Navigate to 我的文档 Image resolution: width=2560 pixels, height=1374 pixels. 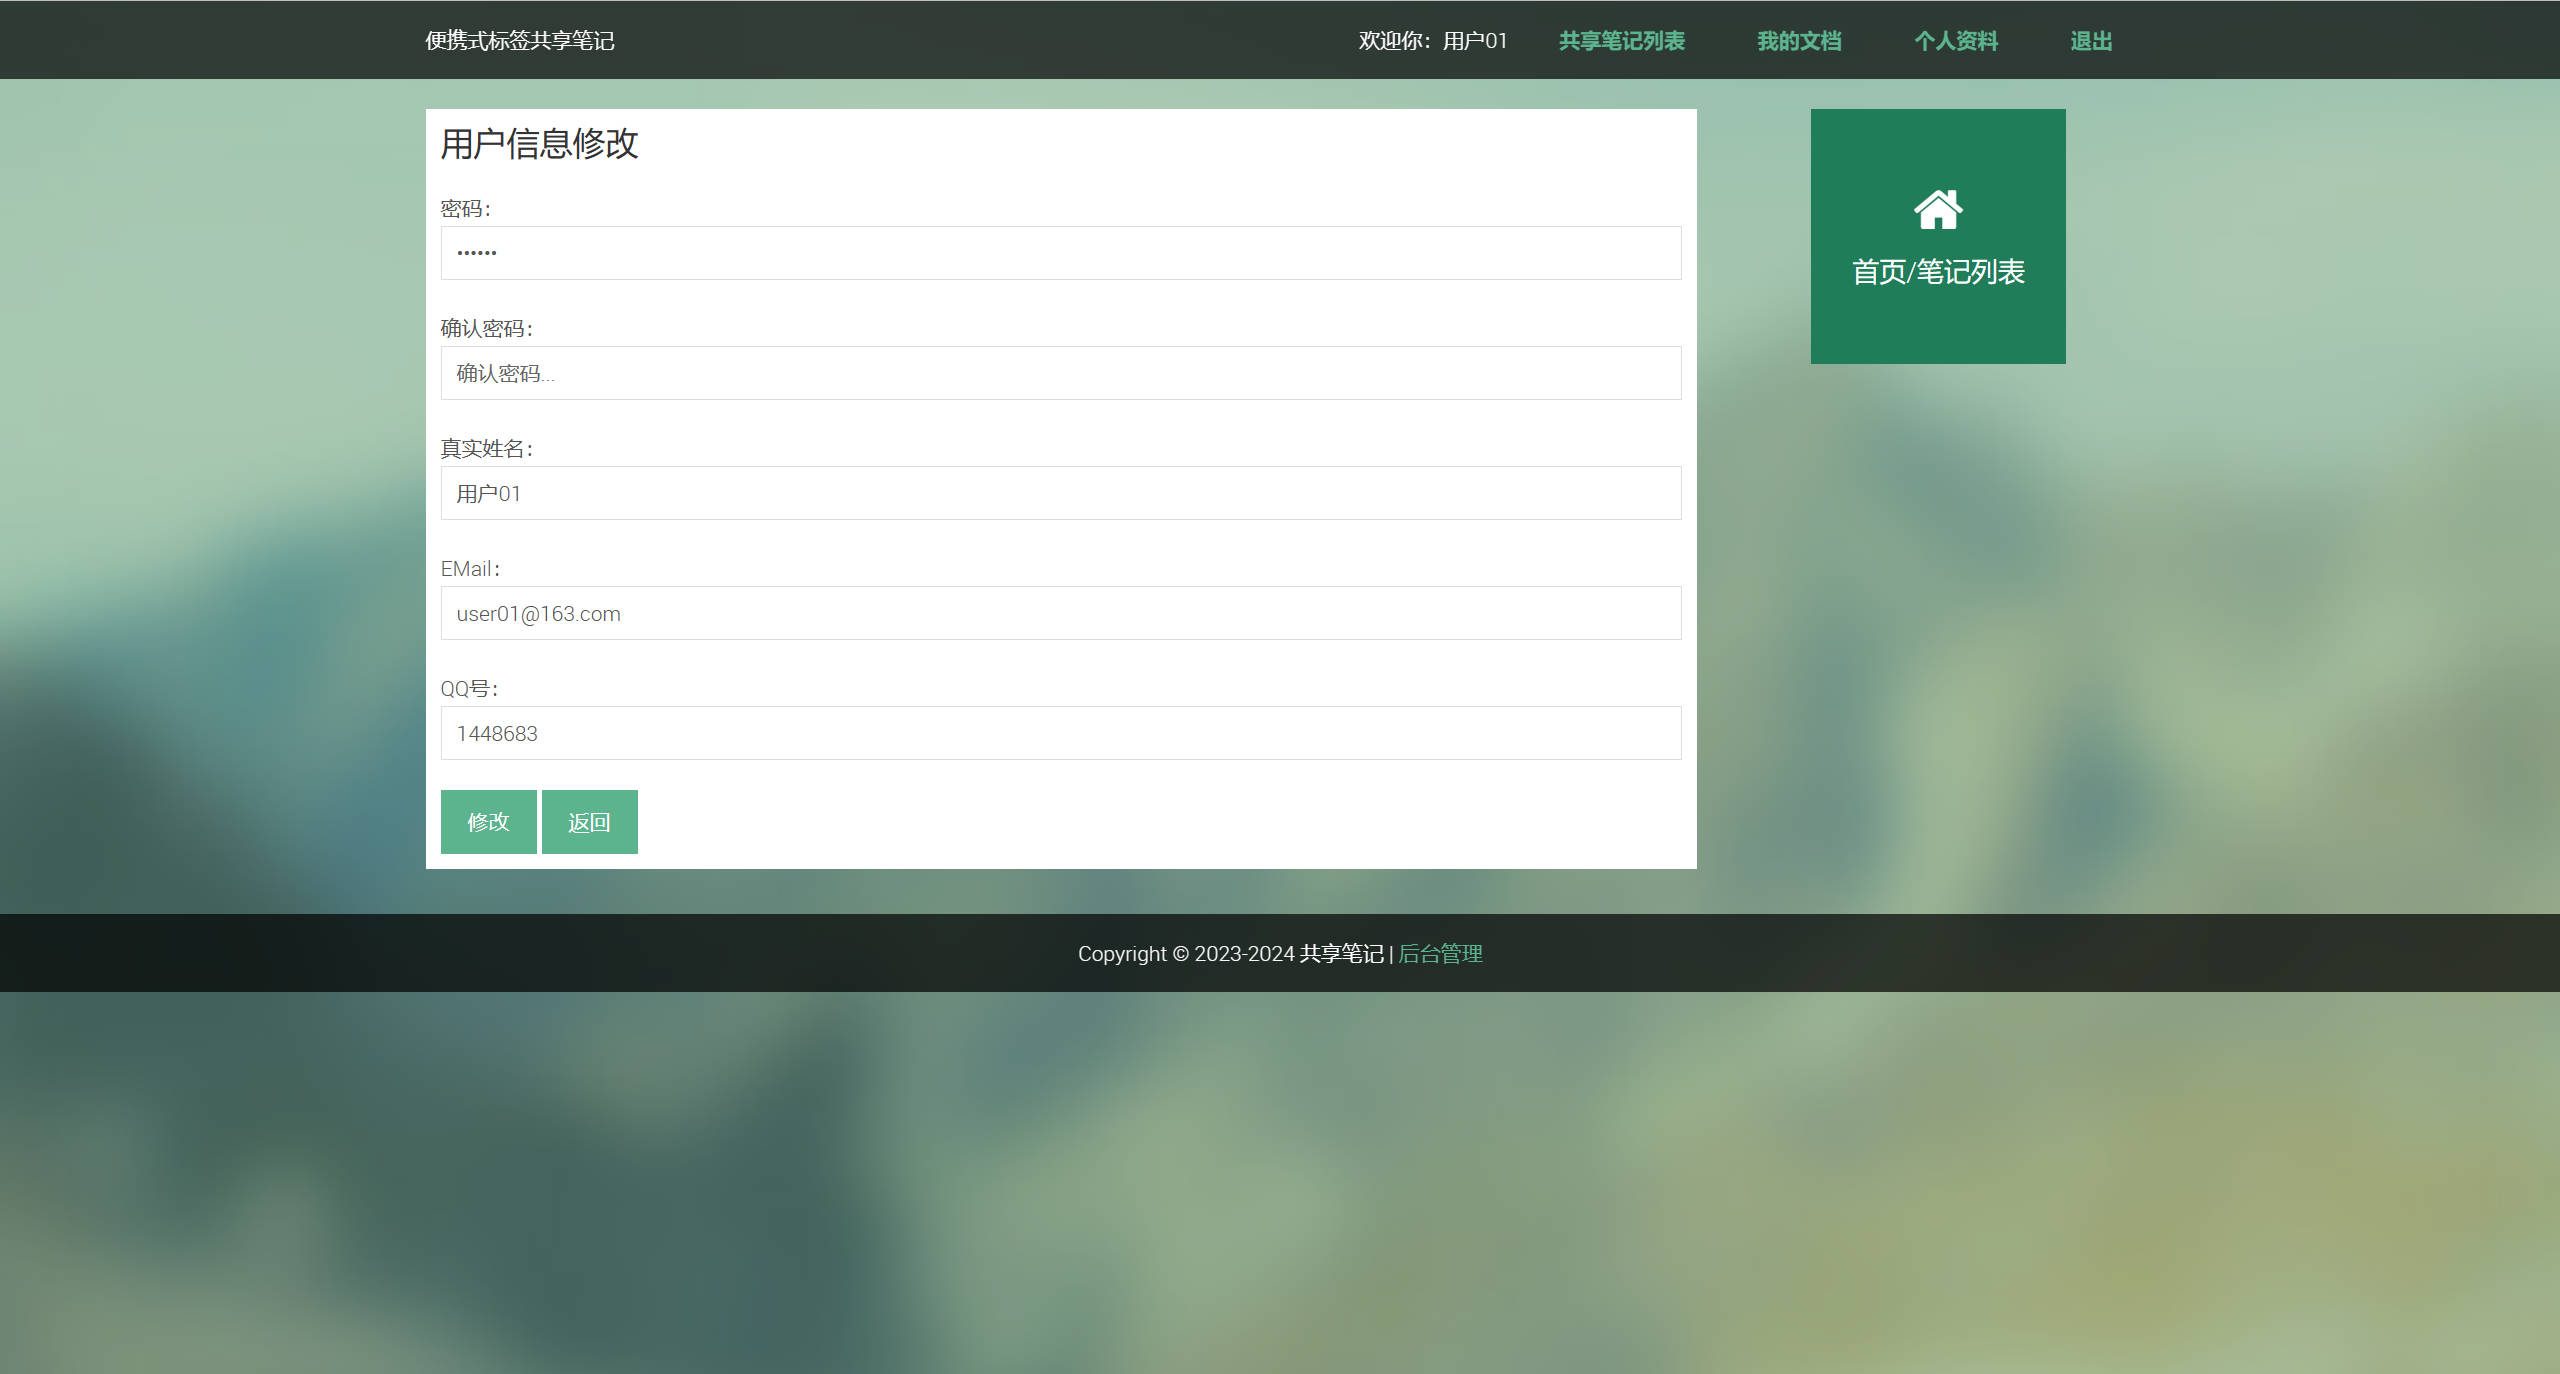(1799, 41)
